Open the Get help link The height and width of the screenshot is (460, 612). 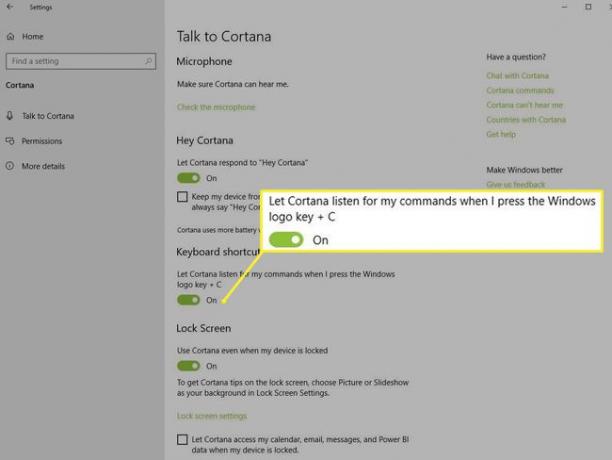coord(501,134)
